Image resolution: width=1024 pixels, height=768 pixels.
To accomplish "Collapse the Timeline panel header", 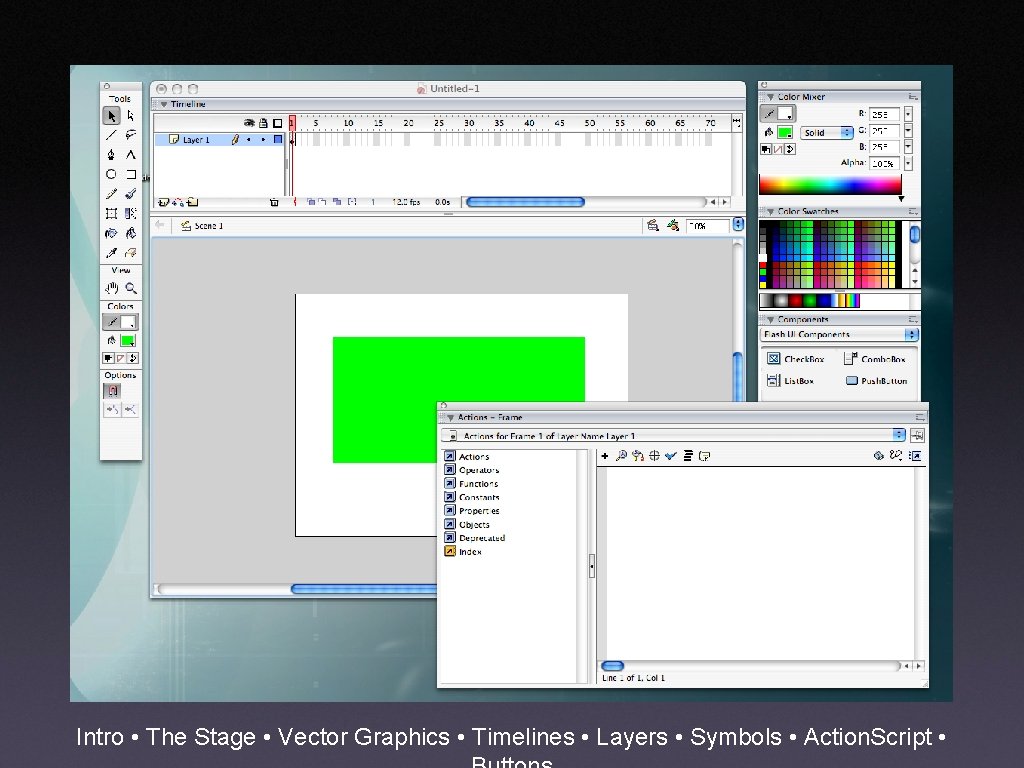I will click(166, 104).
